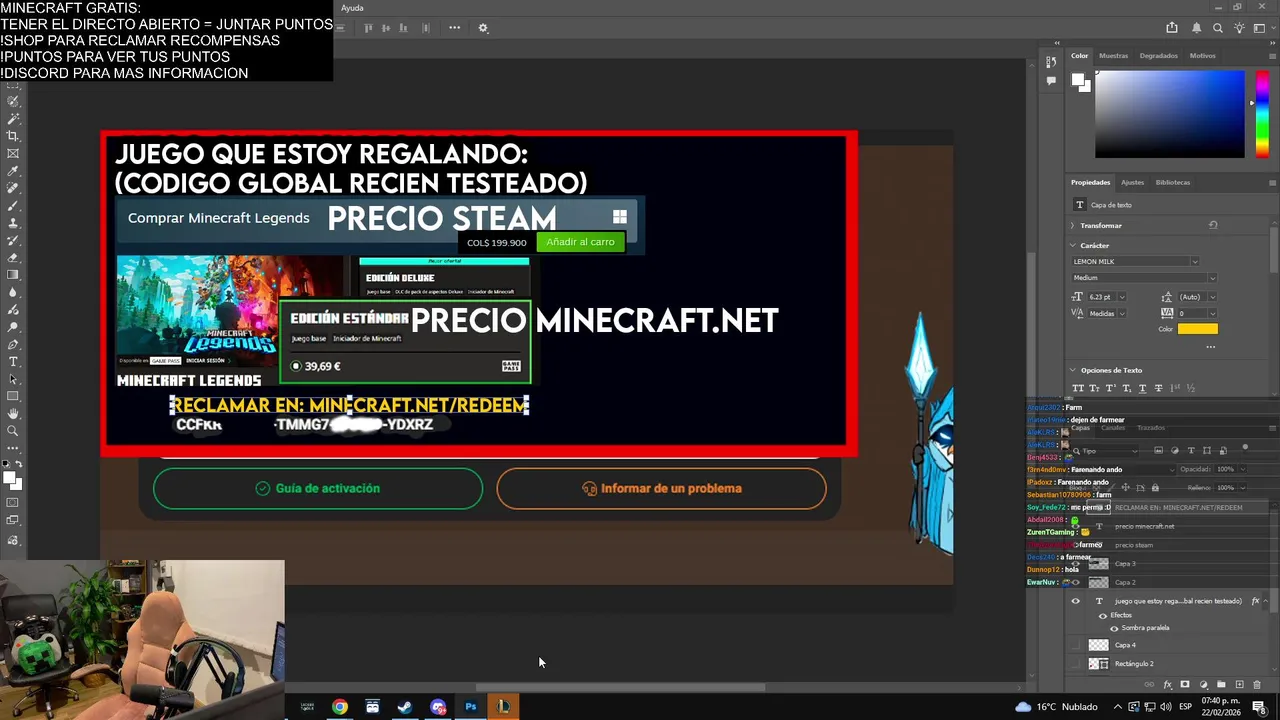The height and width of the screenshot is (720, 1280).
Task: Select the Blur tool
Action: point(13,292)
